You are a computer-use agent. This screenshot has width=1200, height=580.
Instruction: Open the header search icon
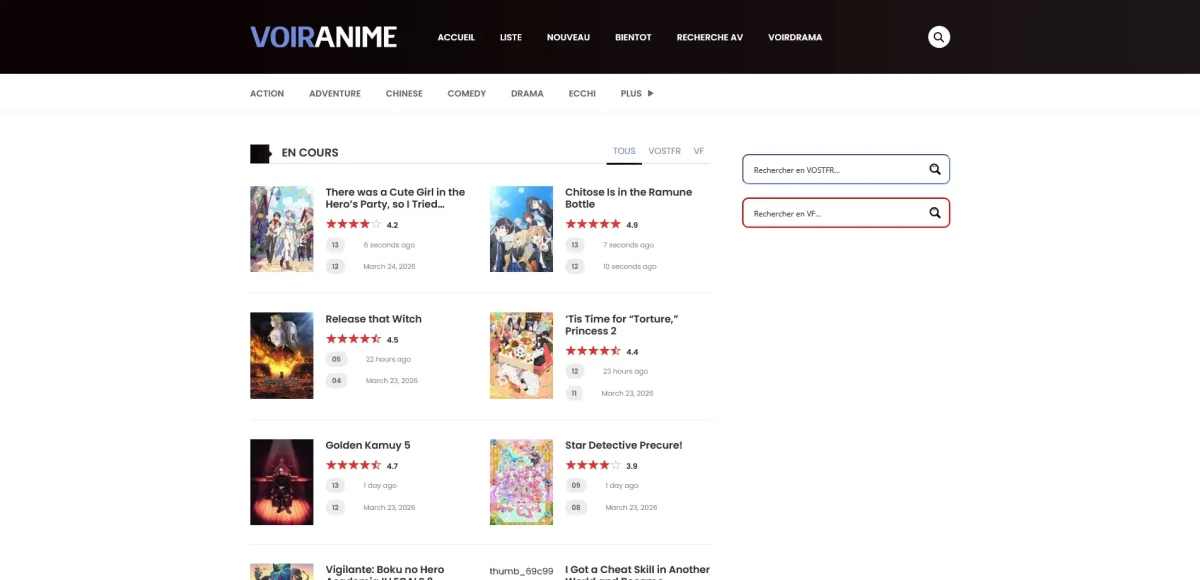point(939,37)
